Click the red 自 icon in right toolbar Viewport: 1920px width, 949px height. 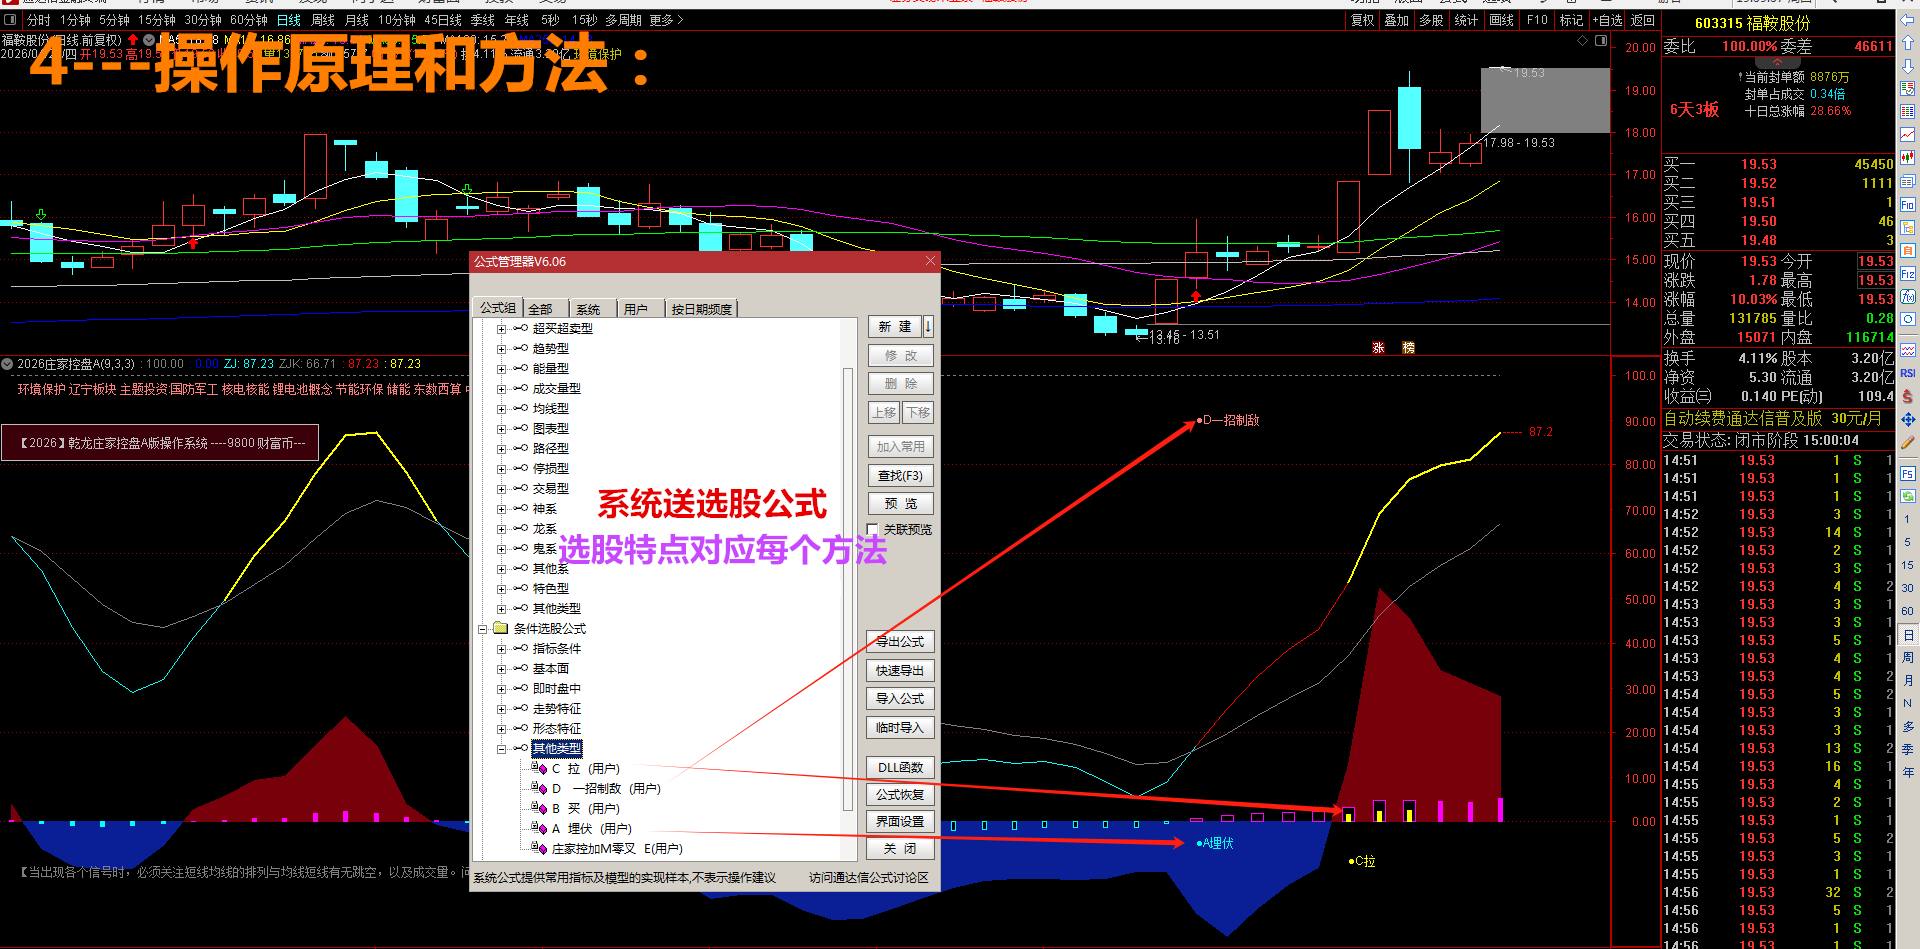click(1908, 251)
